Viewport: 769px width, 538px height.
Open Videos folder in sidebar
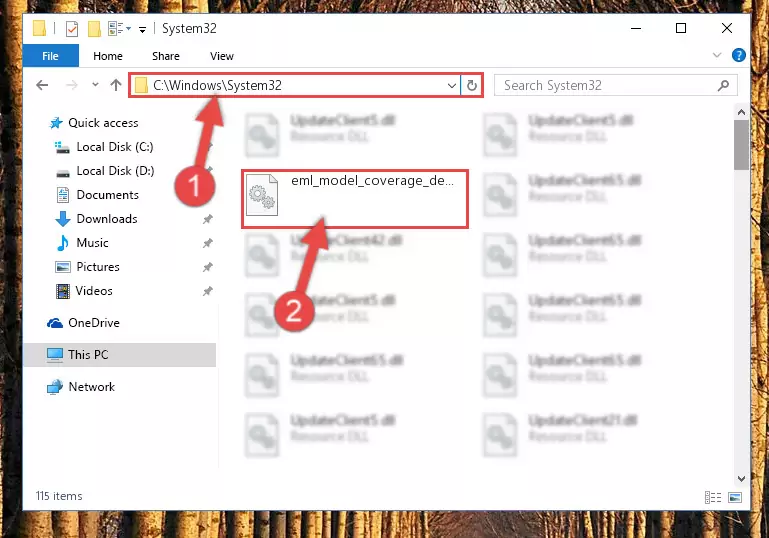[x=94, y=291]
